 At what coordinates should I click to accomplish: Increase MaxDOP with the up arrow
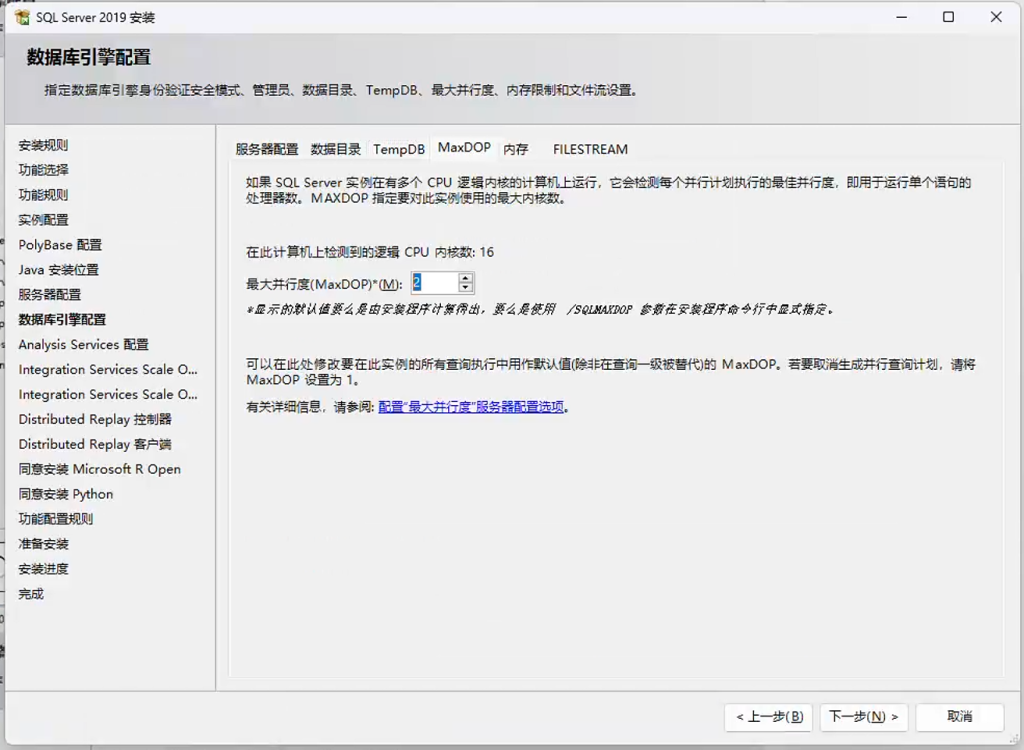[466, 278]
